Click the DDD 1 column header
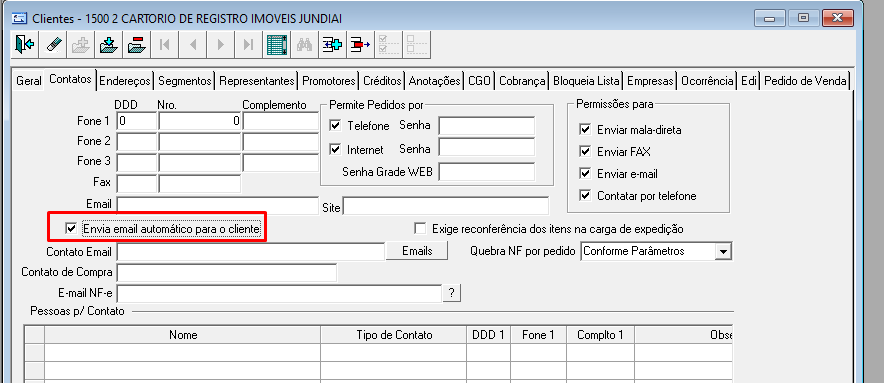884x383 pixels. point(488,335)
